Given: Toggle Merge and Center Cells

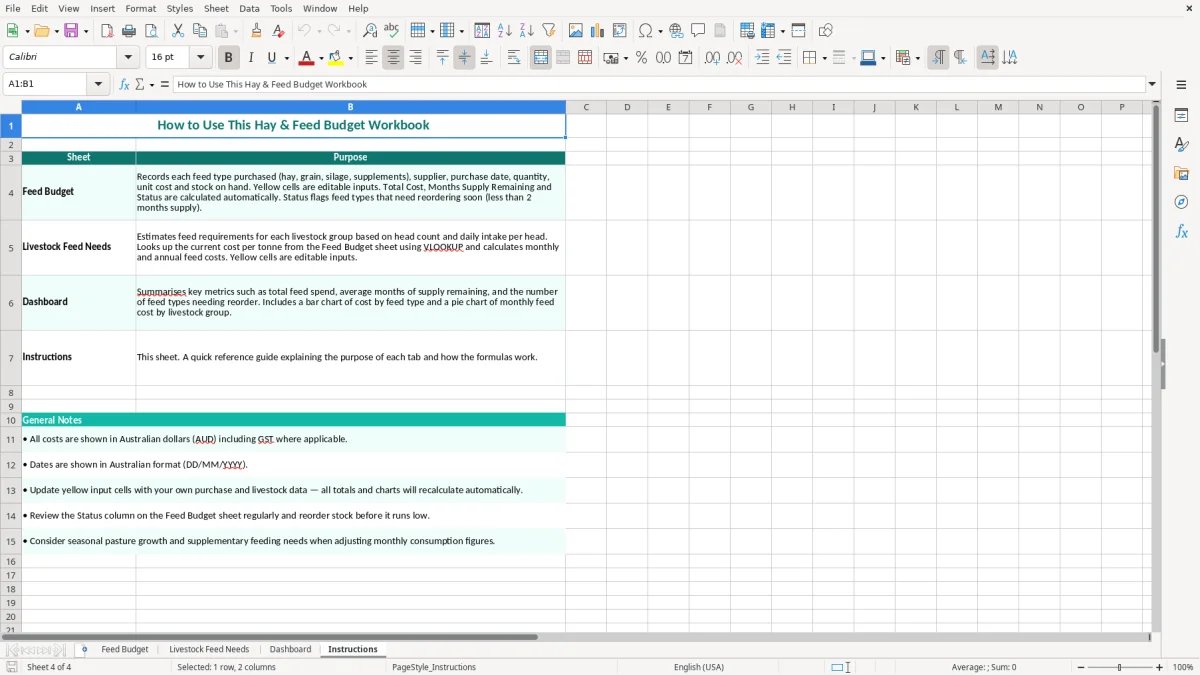Looking at the screenshot, I should pyautogui.click(x=540, y=58).
